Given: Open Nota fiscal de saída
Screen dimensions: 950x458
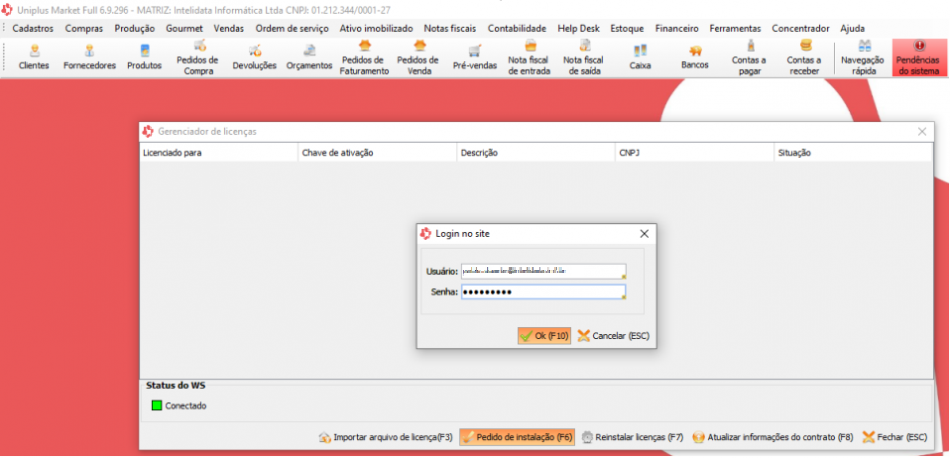Looking at the screenshot, I should tap(584, 58).
